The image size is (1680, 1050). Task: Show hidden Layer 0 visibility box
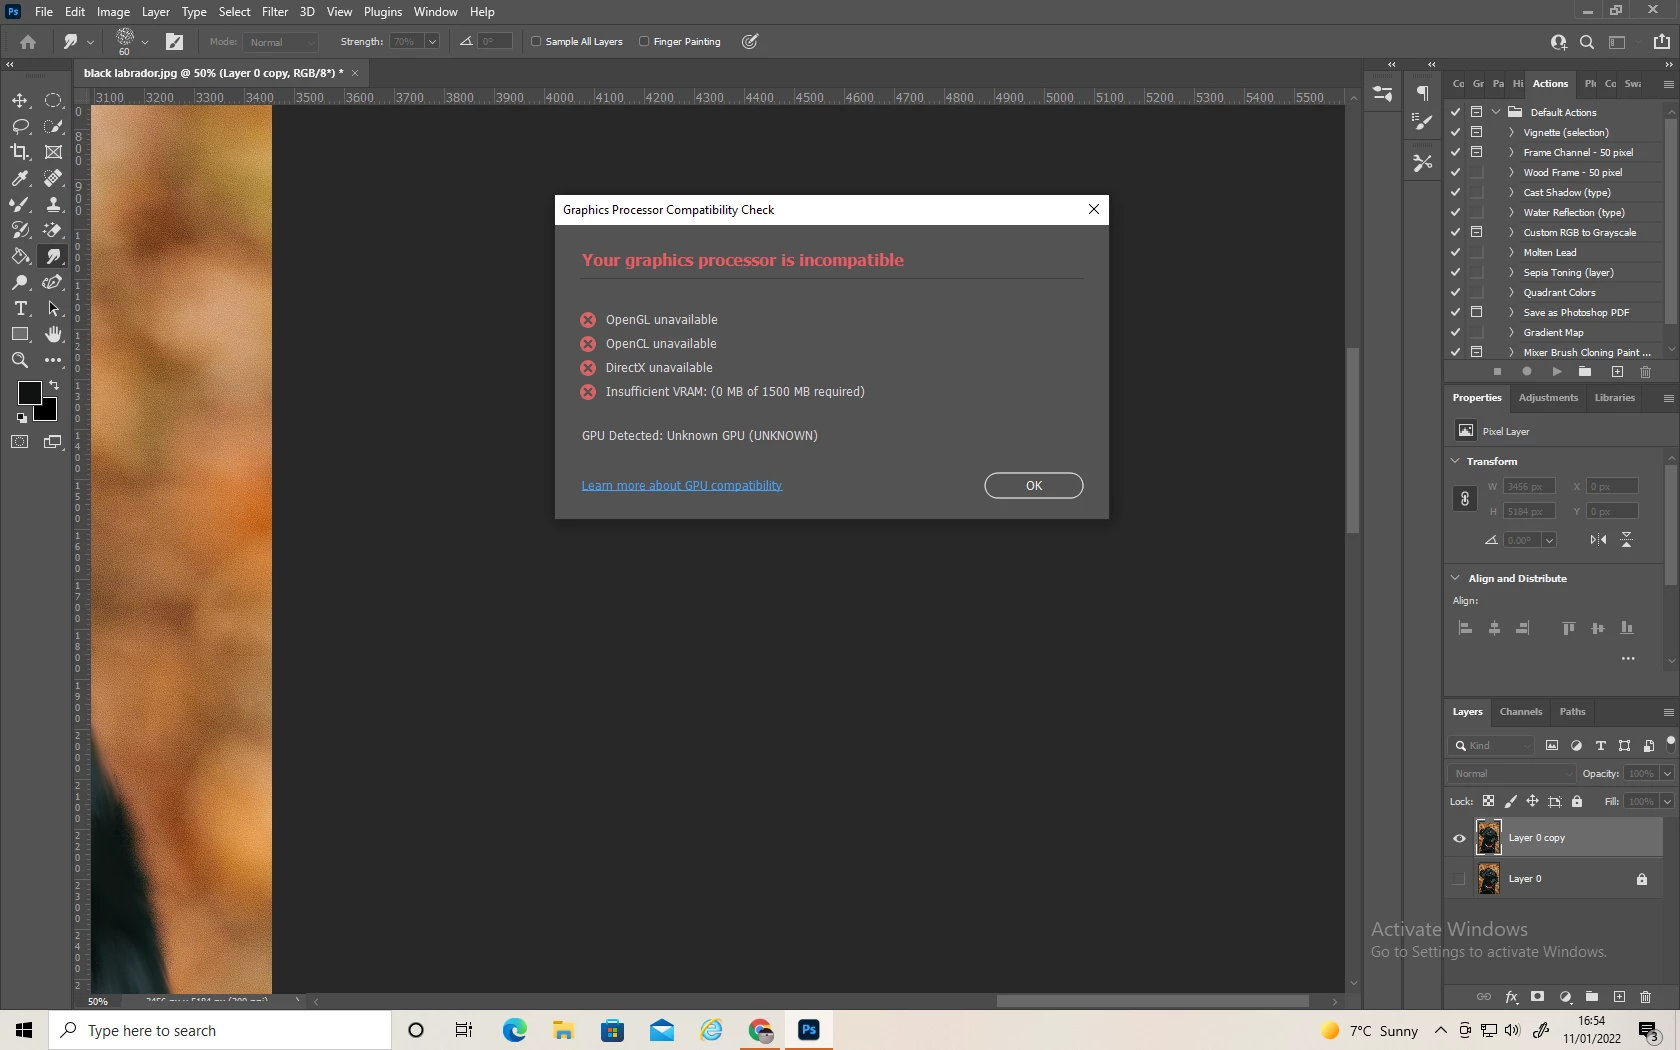(x=1459, y=879)
